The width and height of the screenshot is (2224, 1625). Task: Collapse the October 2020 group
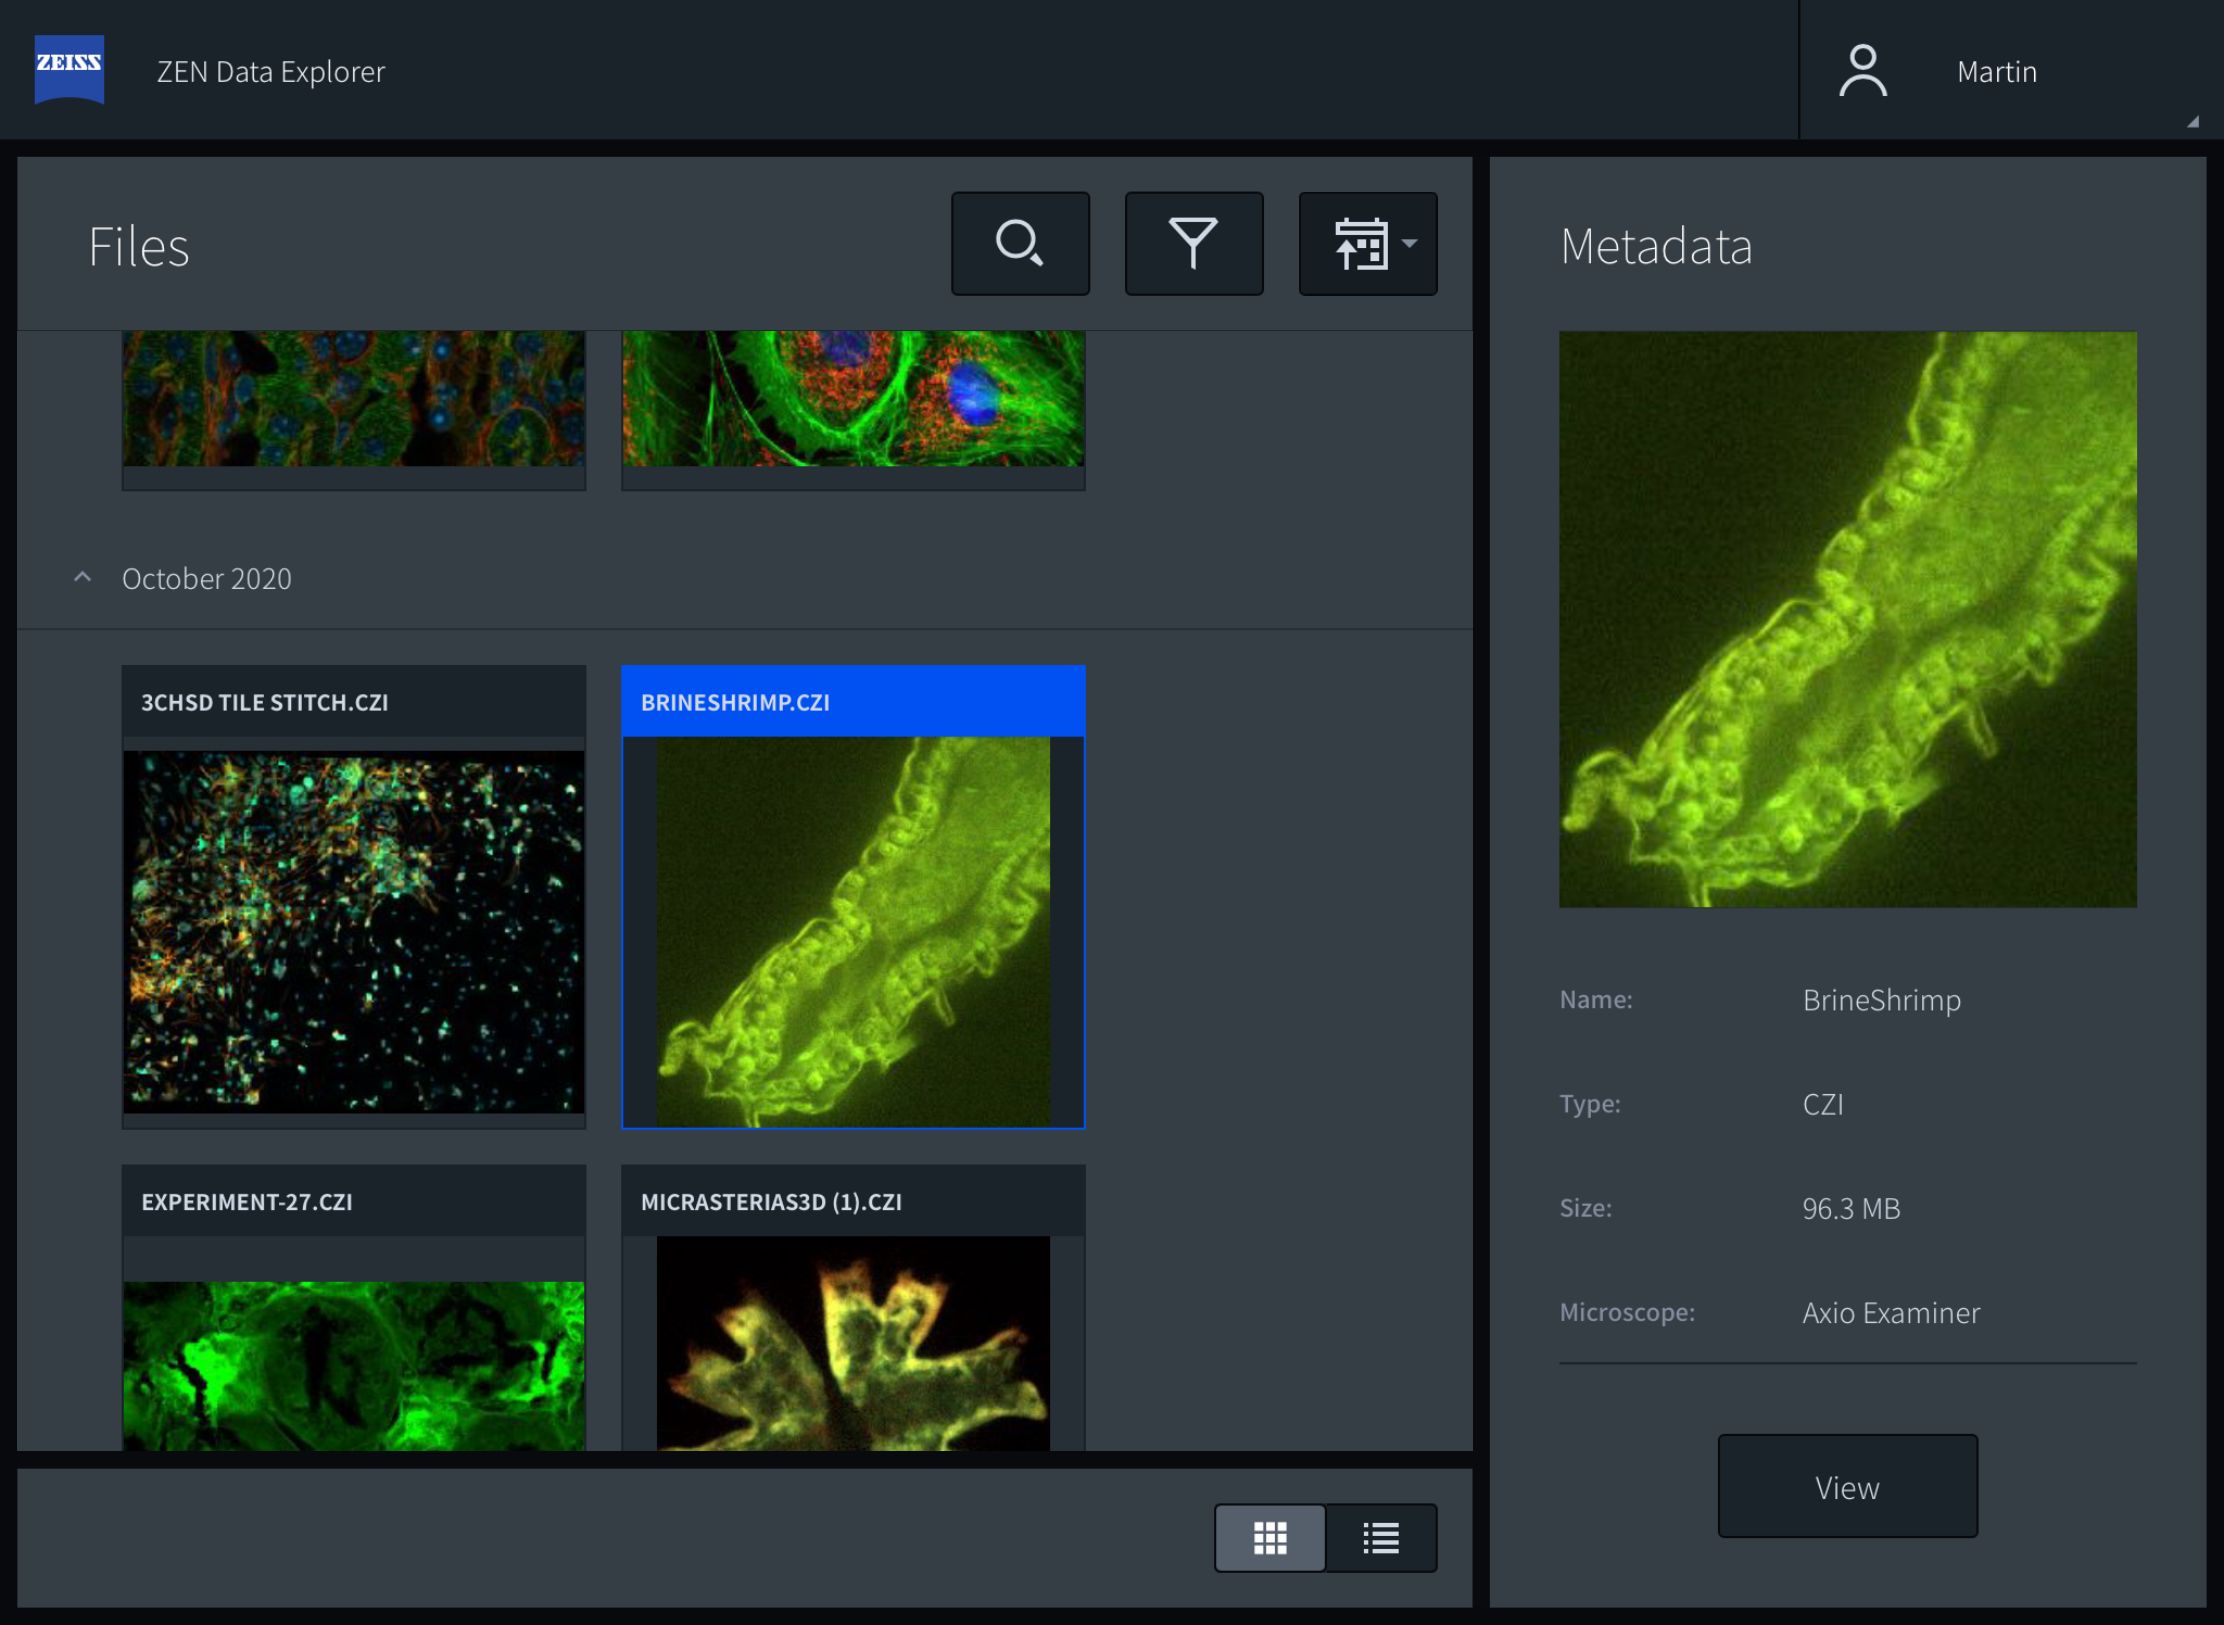click(83, 578)
